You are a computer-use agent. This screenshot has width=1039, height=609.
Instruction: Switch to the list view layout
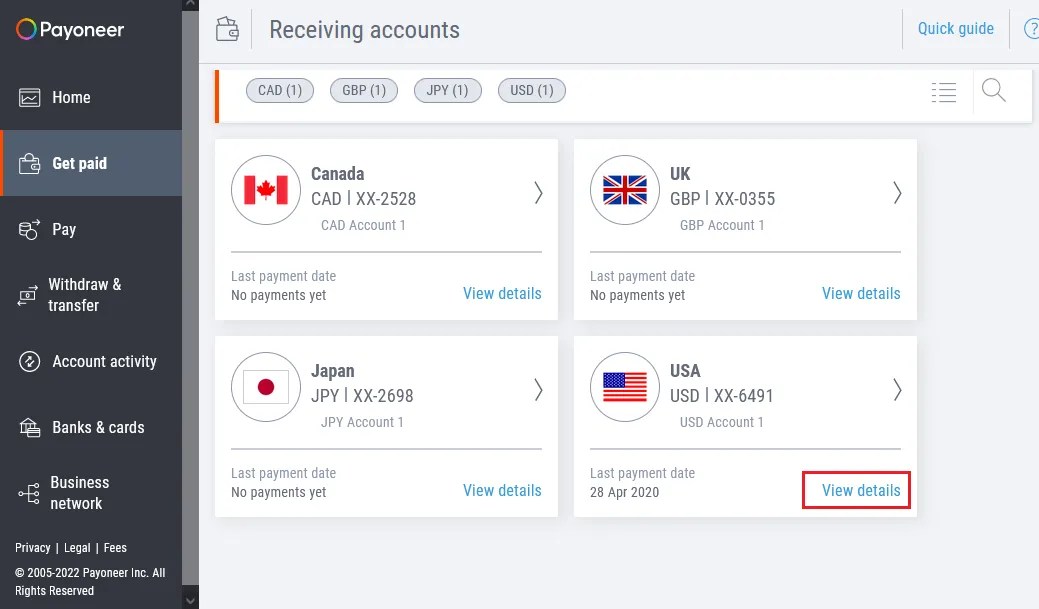click(x=943, y=90)
